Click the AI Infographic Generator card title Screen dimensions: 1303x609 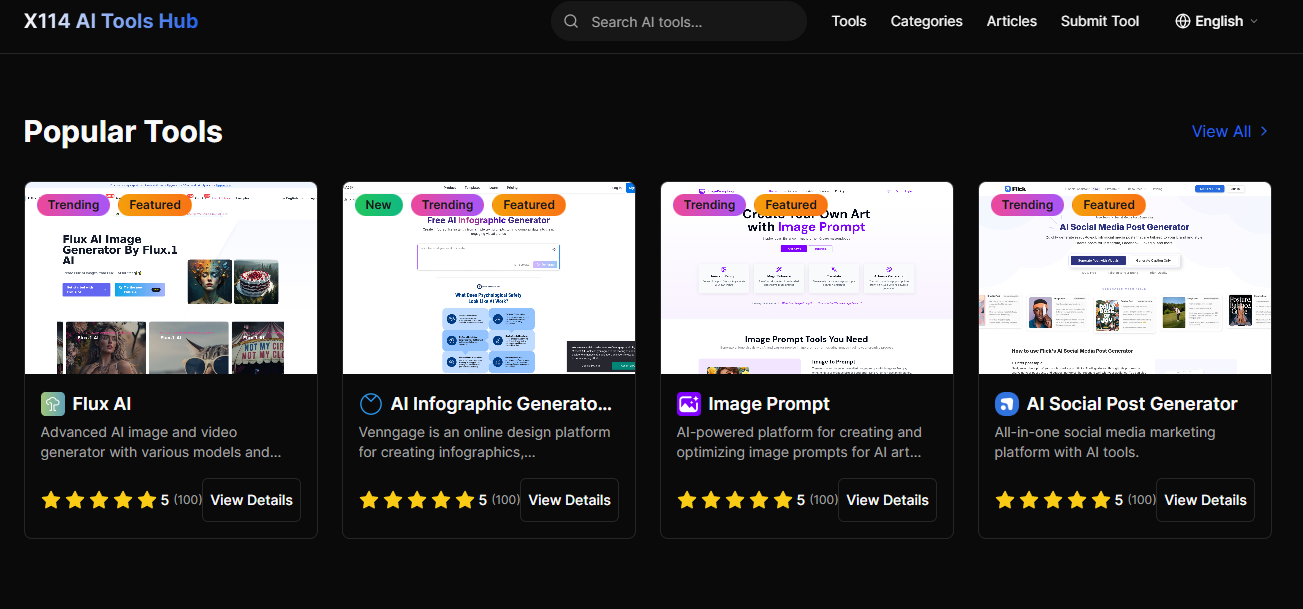tap(501, 404)
